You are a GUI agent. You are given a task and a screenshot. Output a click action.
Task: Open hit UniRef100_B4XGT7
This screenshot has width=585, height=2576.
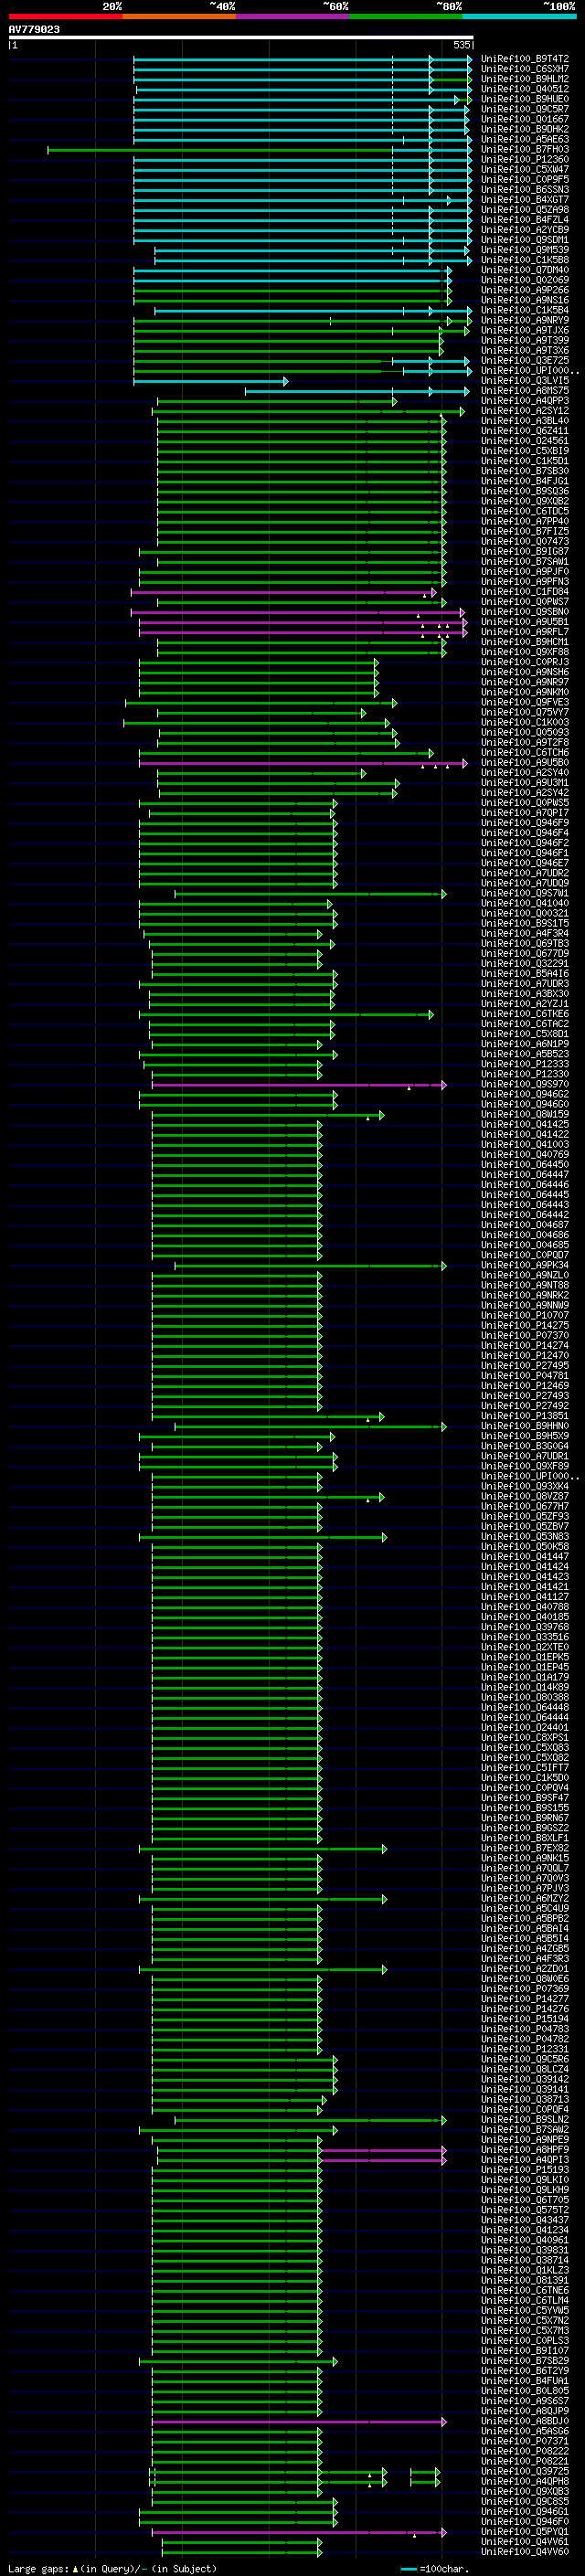pos(525,200)
